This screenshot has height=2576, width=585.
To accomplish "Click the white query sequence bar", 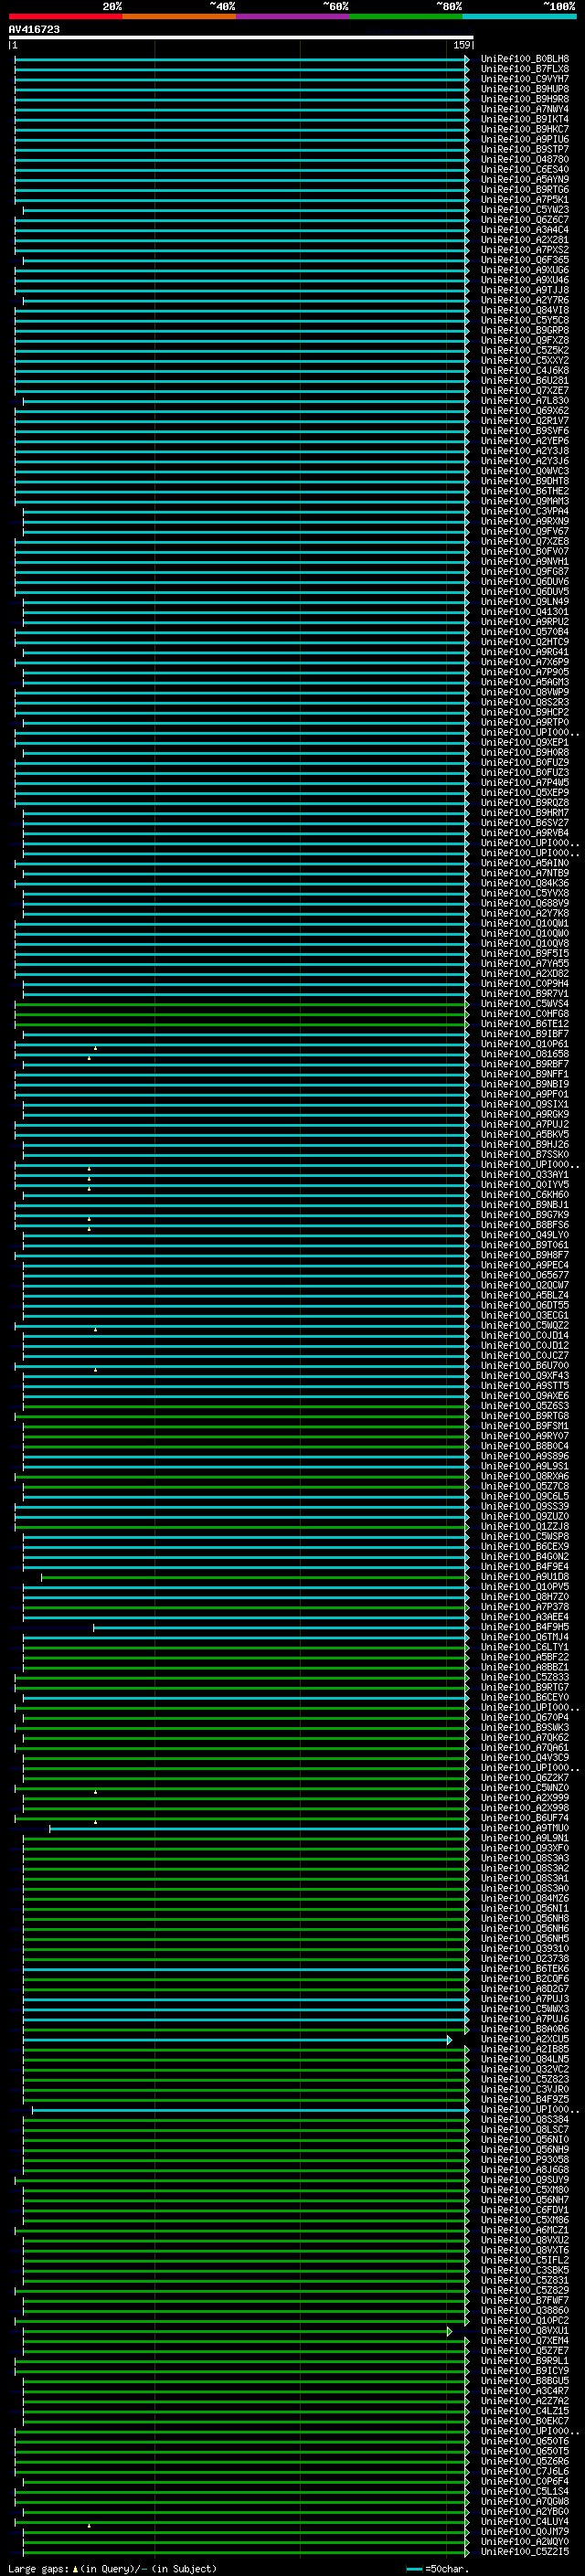I will (x=241, y=37).
